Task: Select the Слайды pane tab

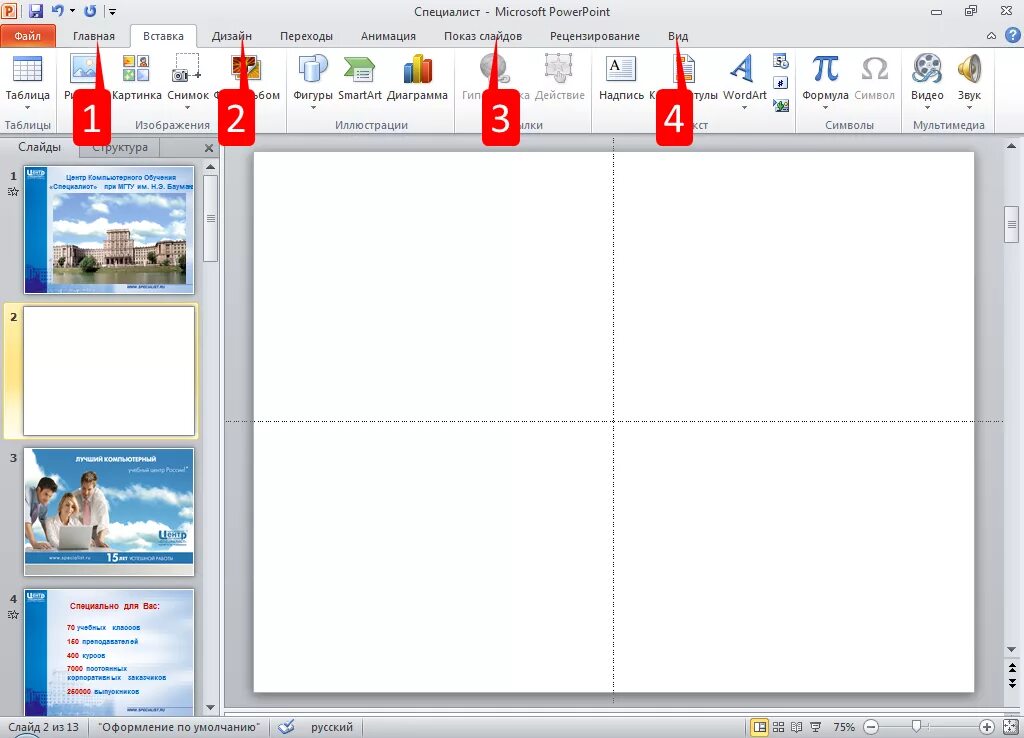Action: [39, 147]
